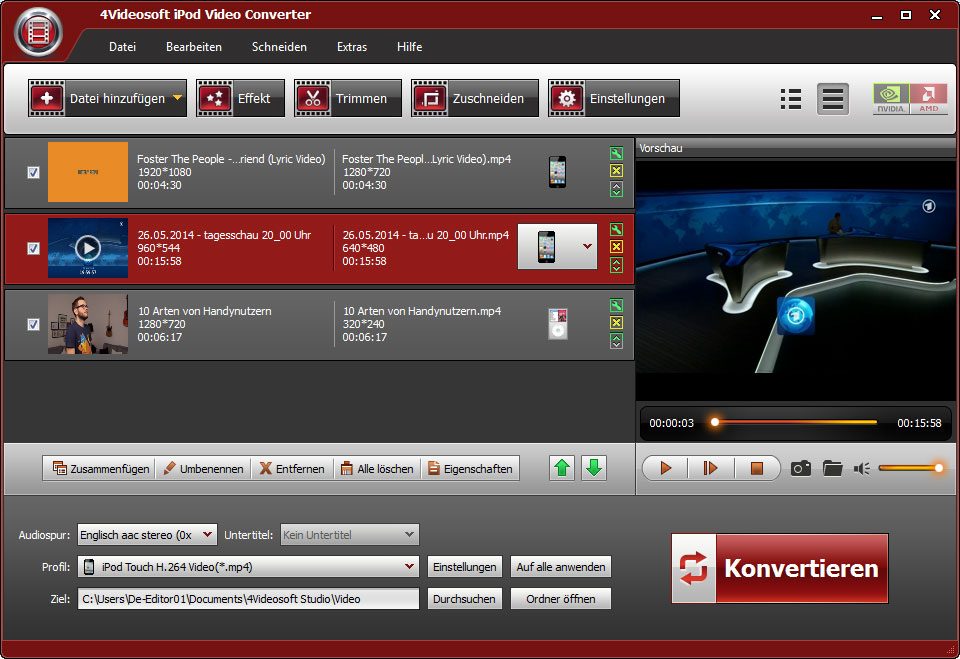Uncheck the tagesschau video checkbox
The height and width of the screenshot is (659, 960).
tap(34, 248)
